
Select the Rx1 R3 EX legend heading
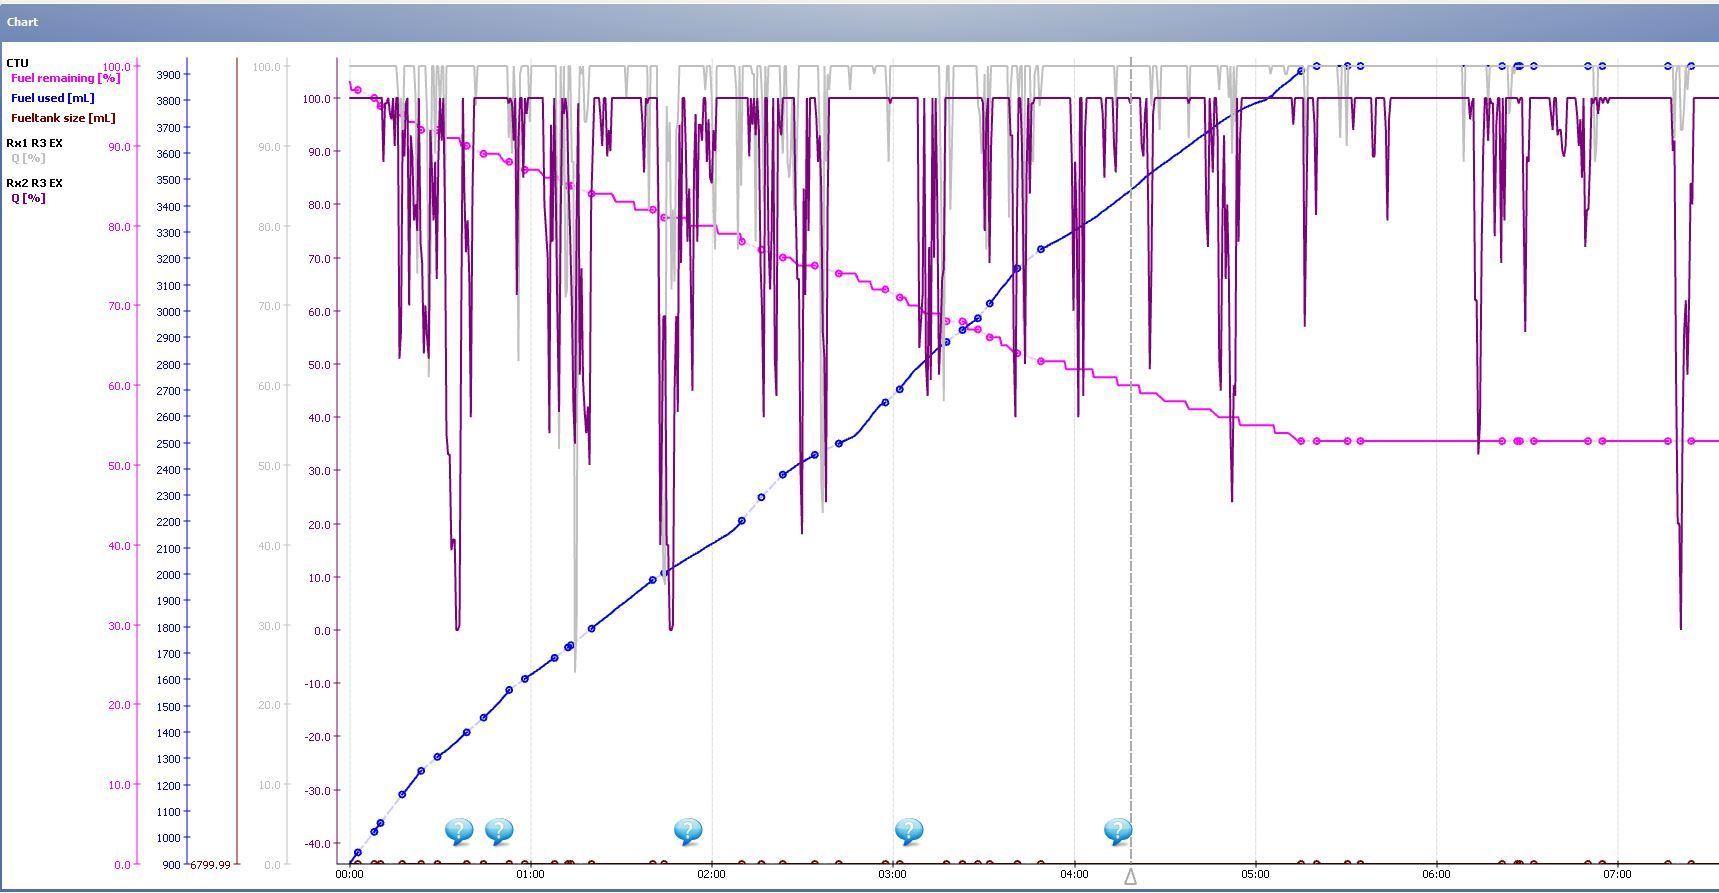[x=34, y=143]
